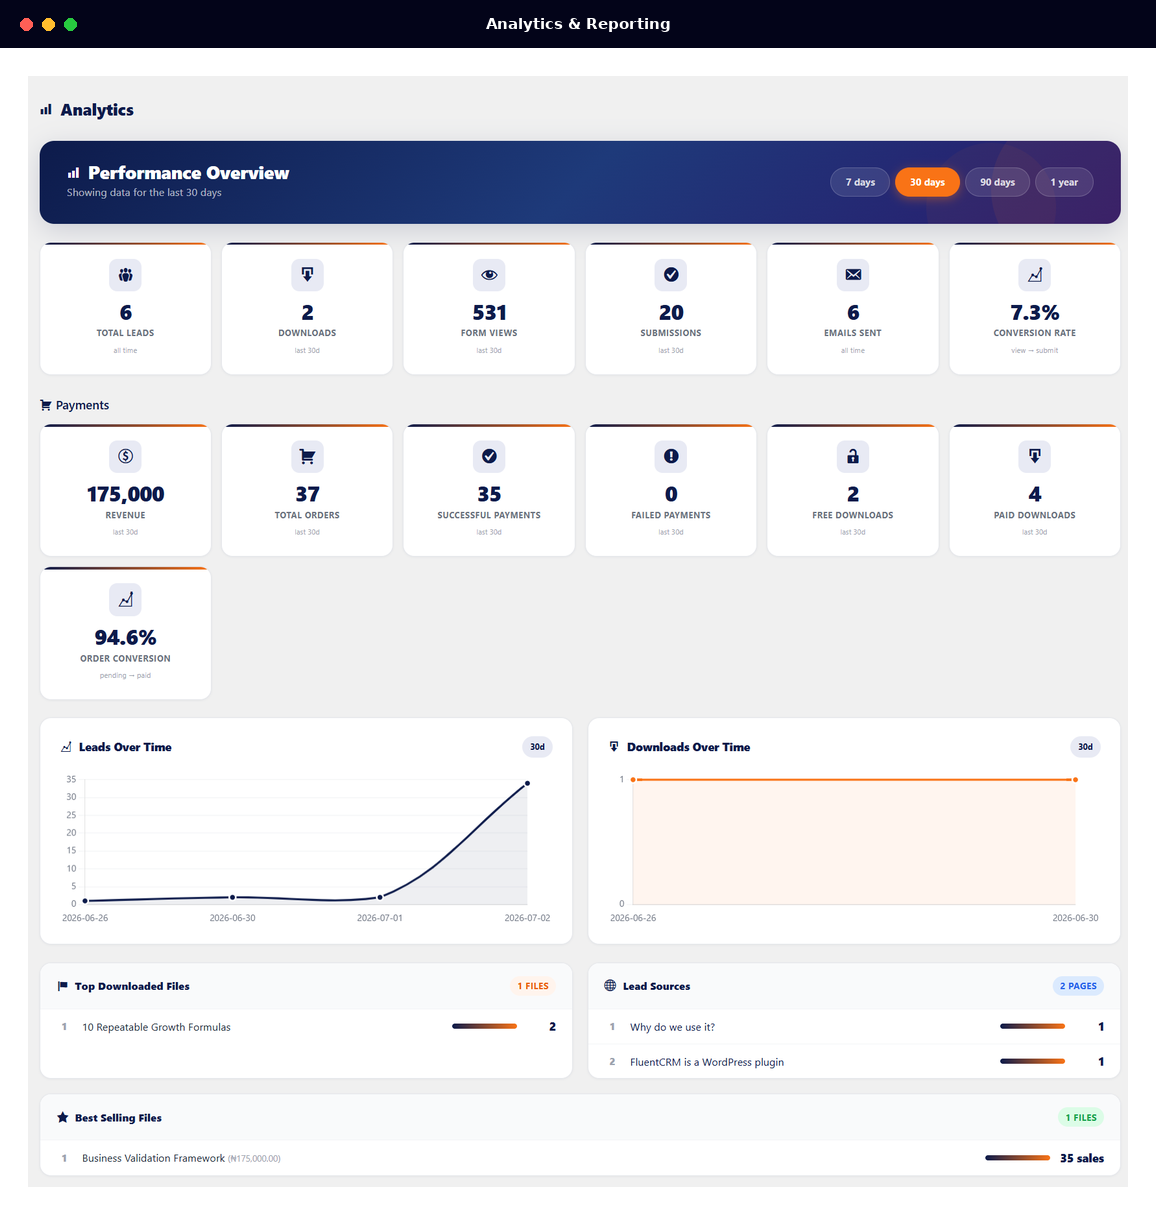Click the Successful Payments check icon
1156x1215 pixels.
(489, 457)
